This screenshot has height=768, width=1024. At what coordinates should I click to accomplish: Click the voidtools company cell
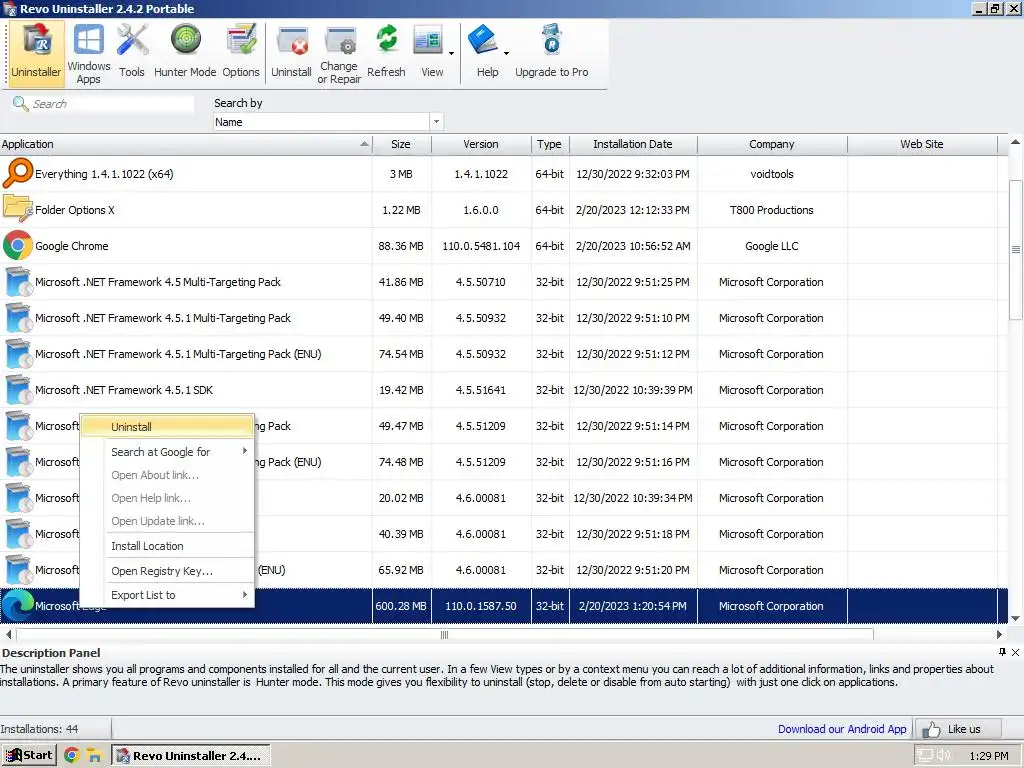click(771, 174)
